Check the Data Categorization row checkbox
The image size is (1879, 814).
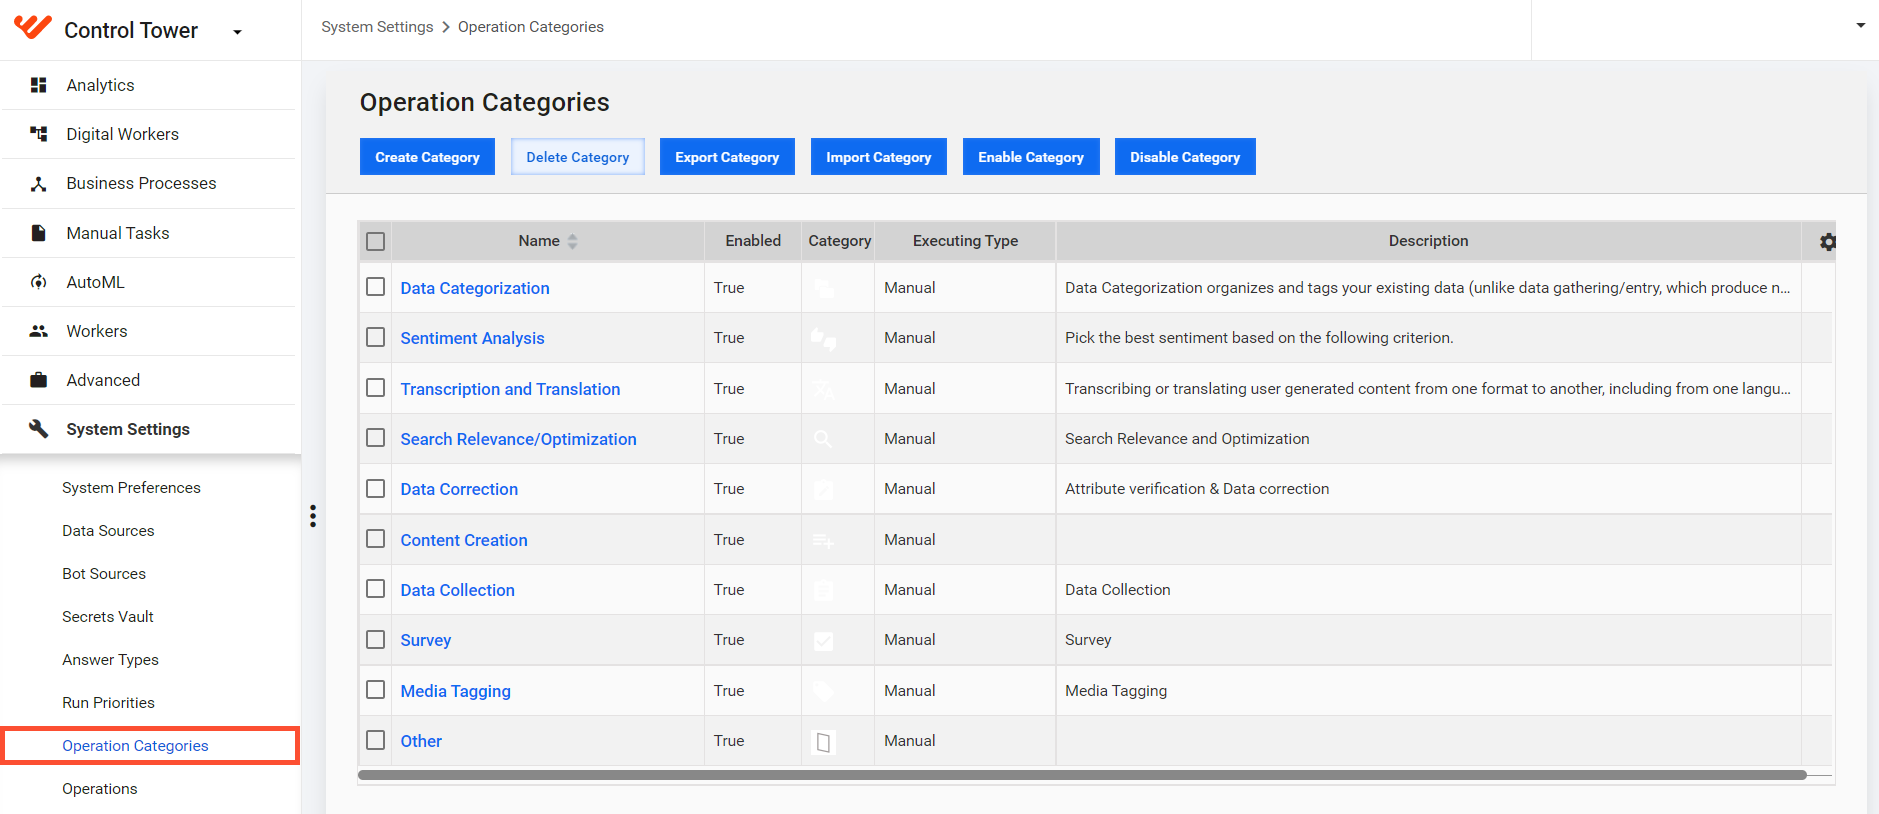point(376,287)
